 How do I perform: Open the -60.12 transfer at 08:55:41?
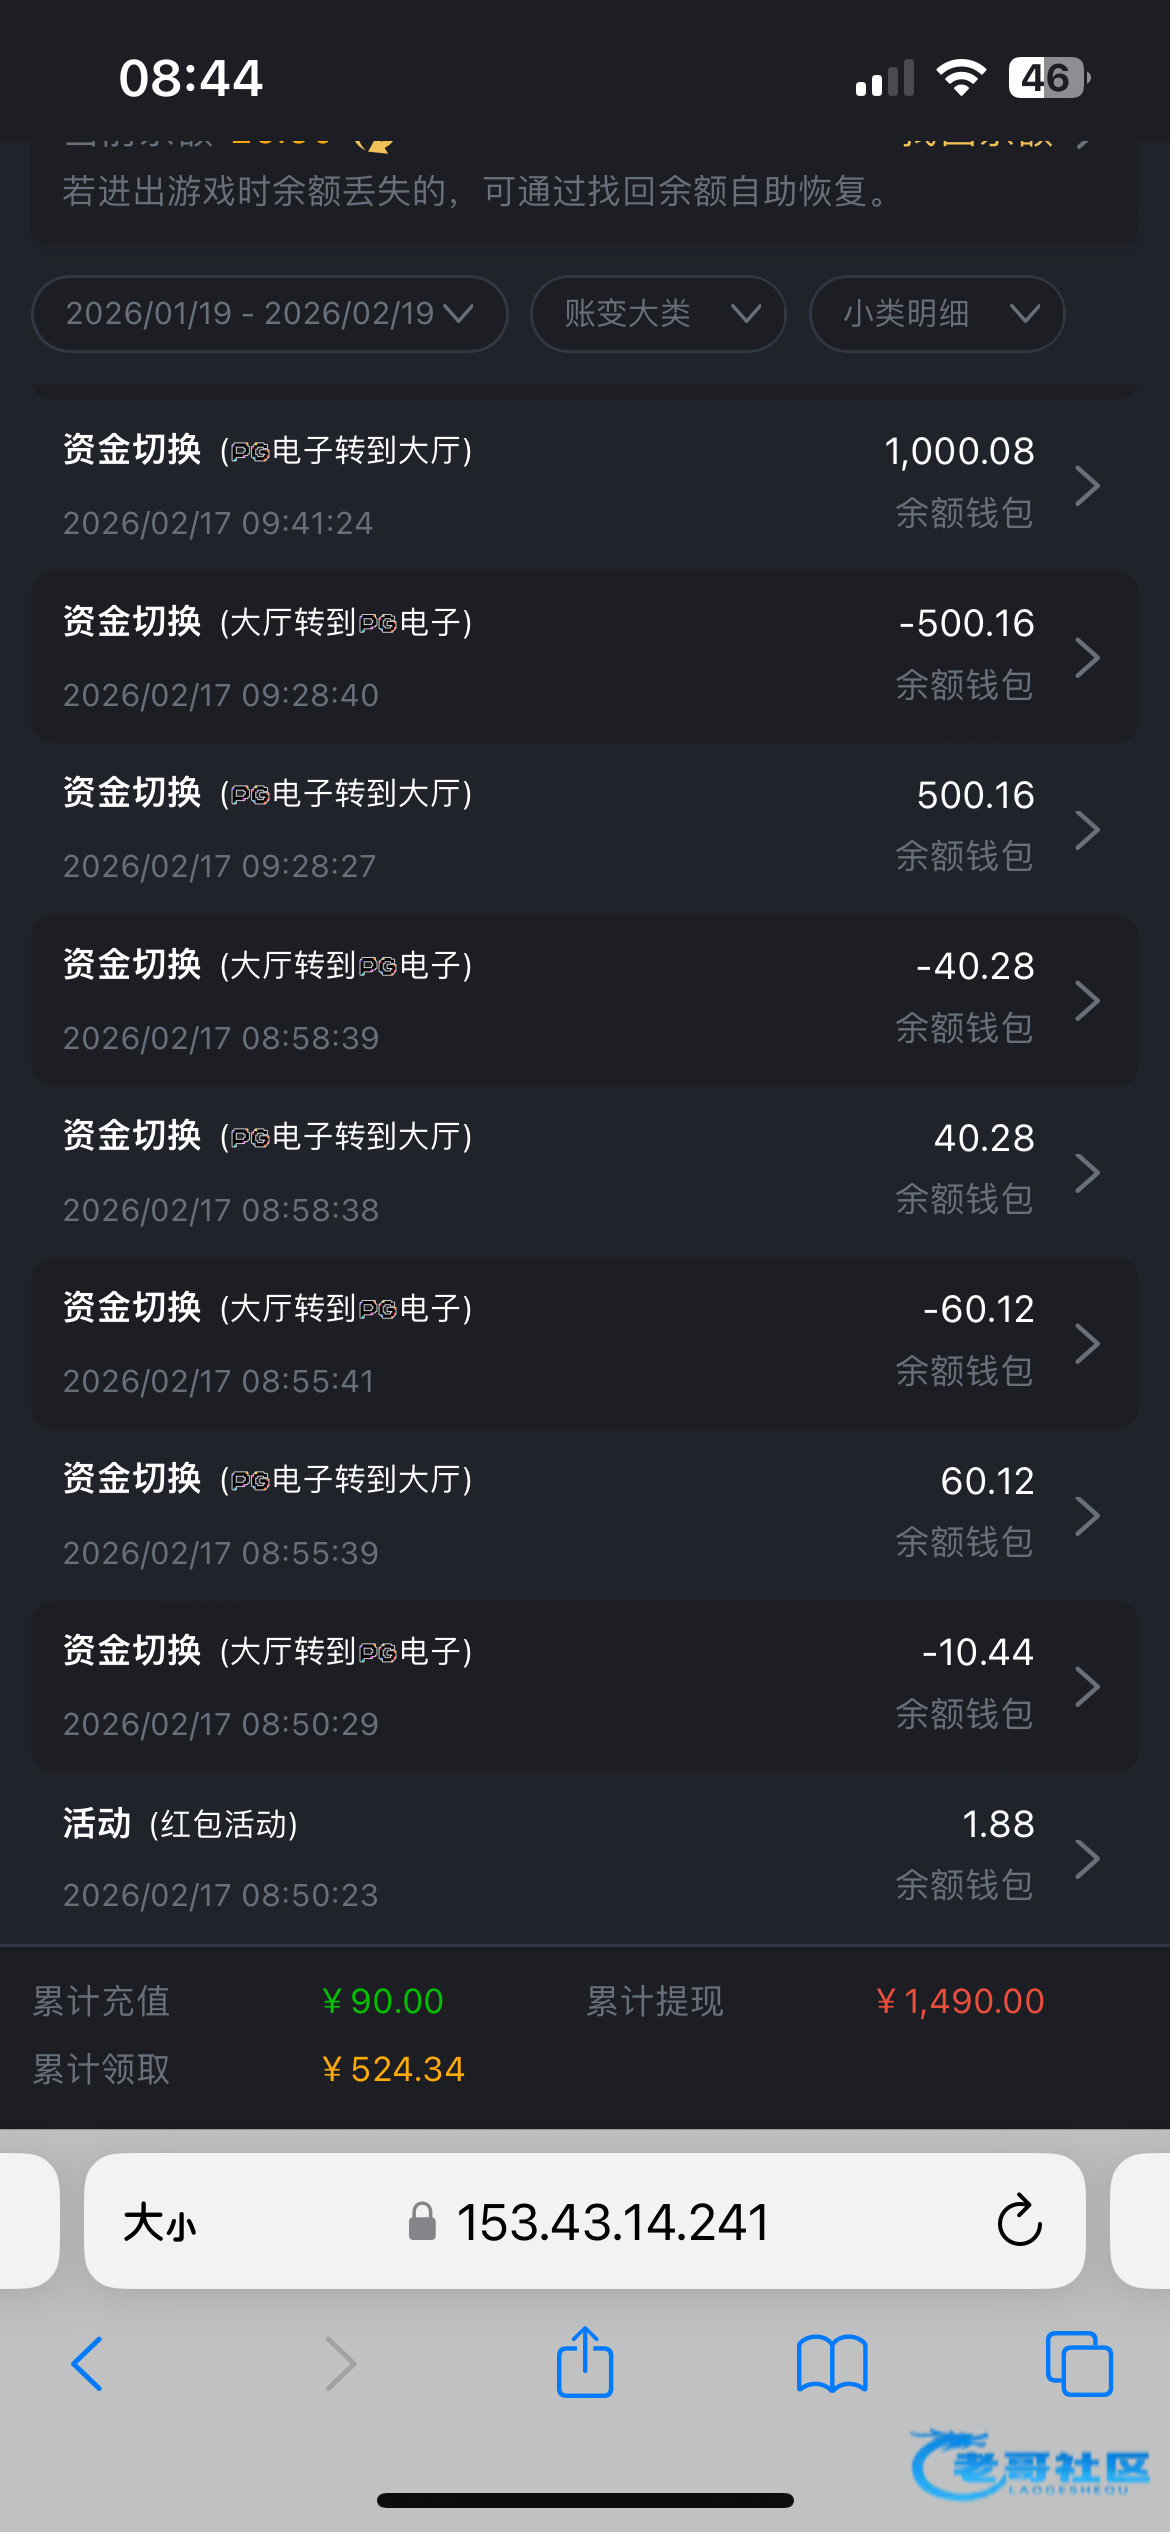pyautogui.click(x=584, y=1343)
